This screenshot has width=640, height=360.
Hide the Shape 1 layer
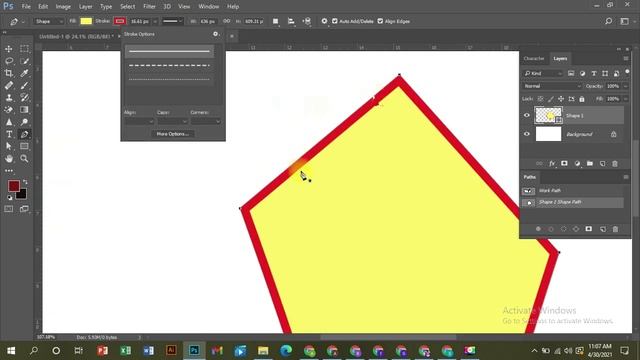(527, 116)
